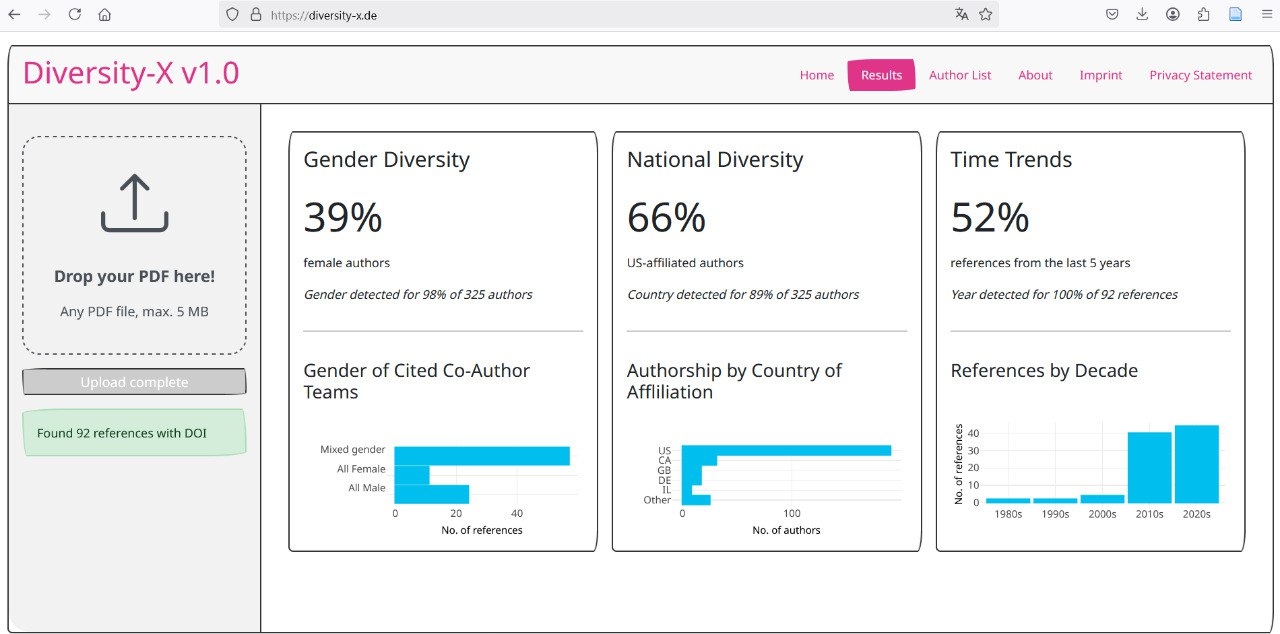The height and width of the screenshot is (634, 1280).
Task: Click the URL address bar field
Action: pos(600,15)
